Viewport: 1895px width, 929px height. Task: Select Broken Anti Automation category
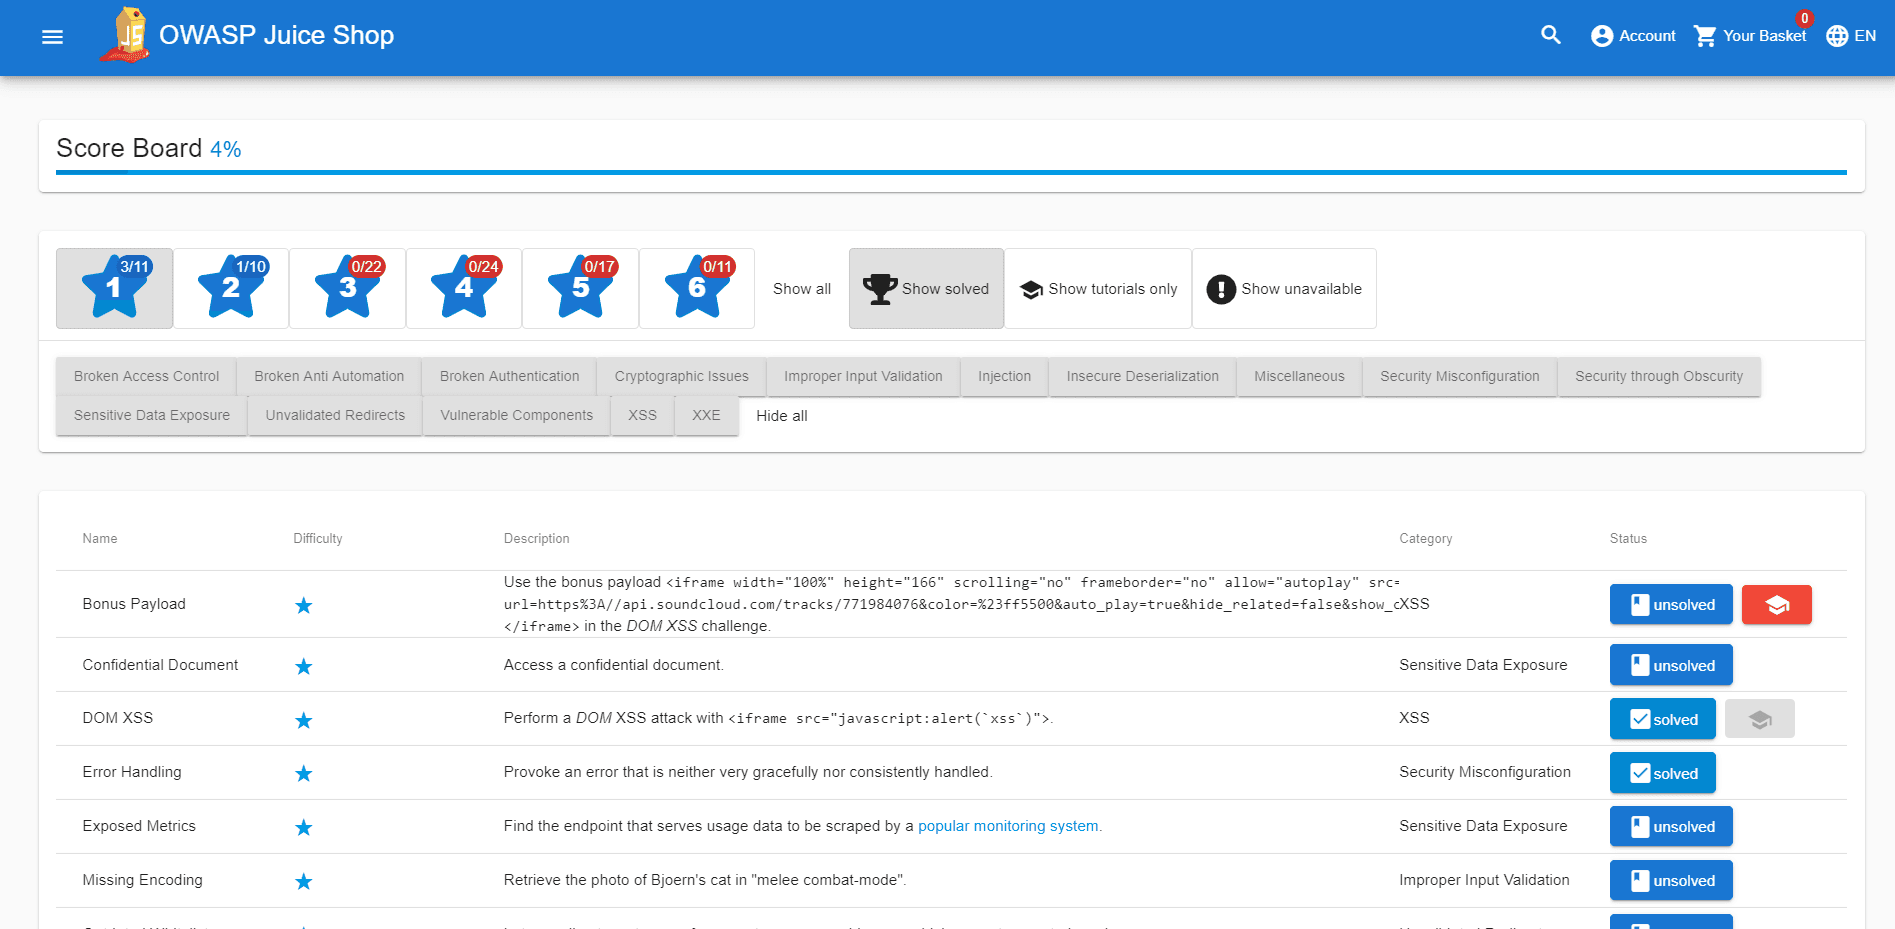tap(329, 377)
